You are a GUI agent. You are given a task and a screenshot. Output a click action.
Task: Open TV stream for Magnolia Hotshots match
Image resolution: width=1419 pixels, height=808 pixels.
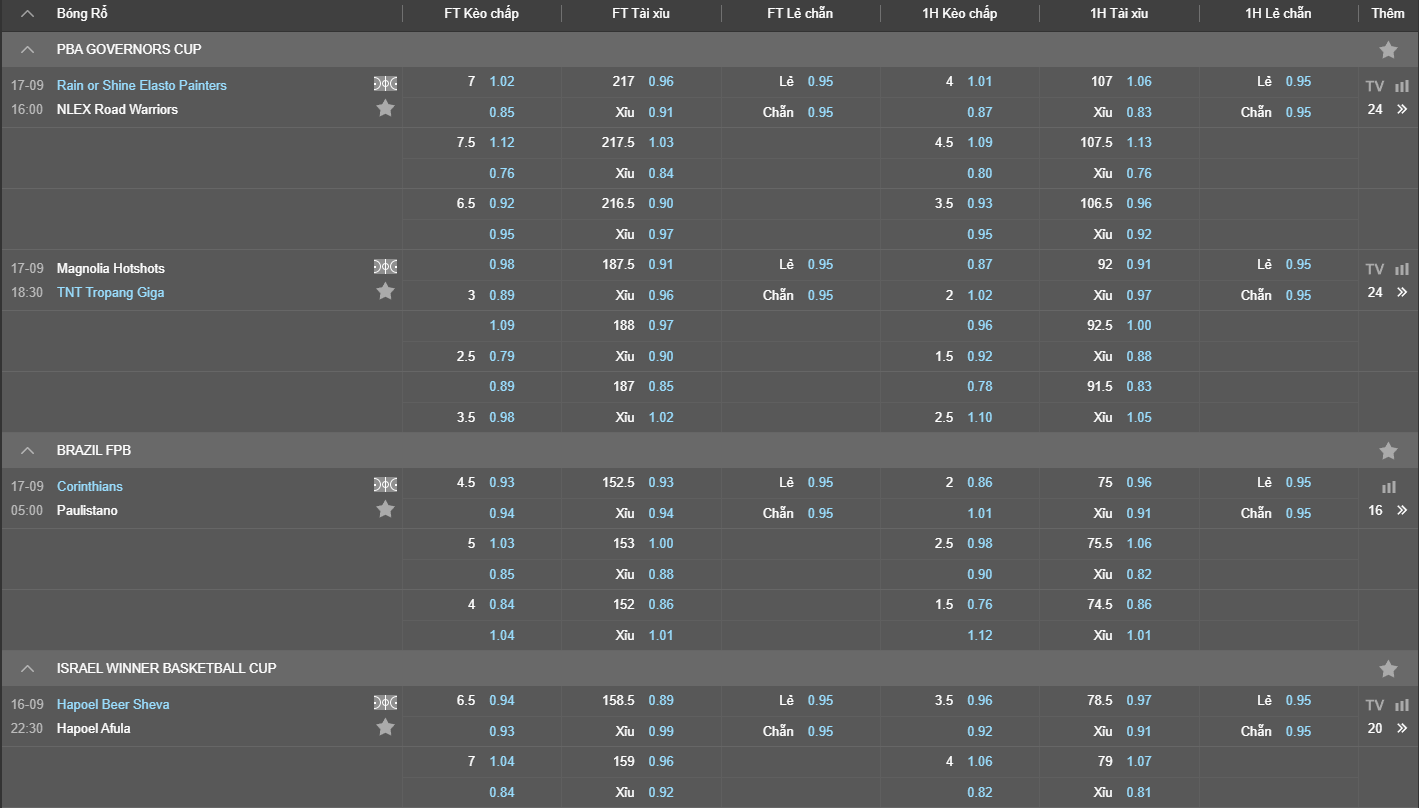tap(1375, 269)
